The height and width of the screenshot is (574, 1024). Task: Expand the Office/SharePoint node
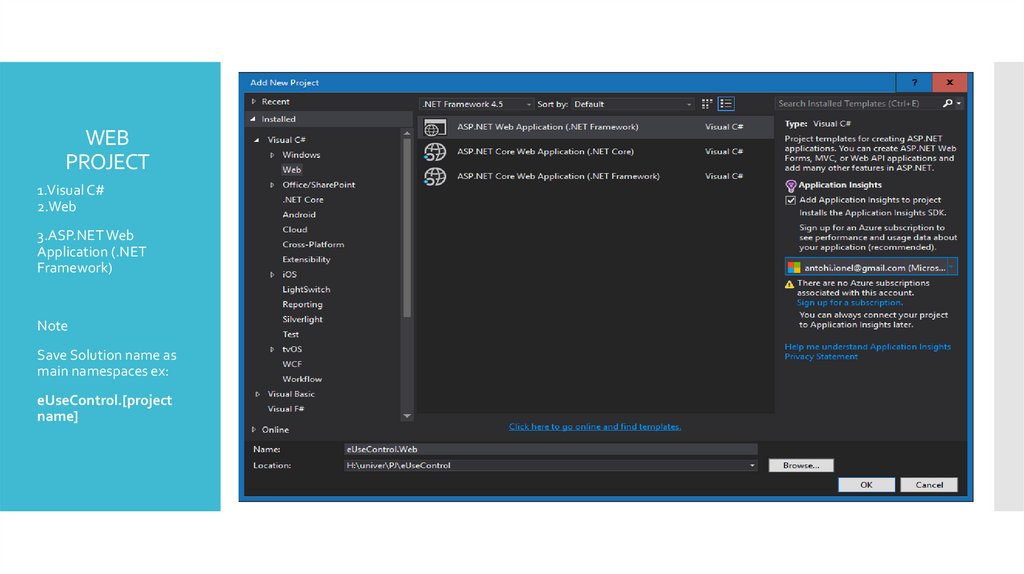tap(272, 185)
